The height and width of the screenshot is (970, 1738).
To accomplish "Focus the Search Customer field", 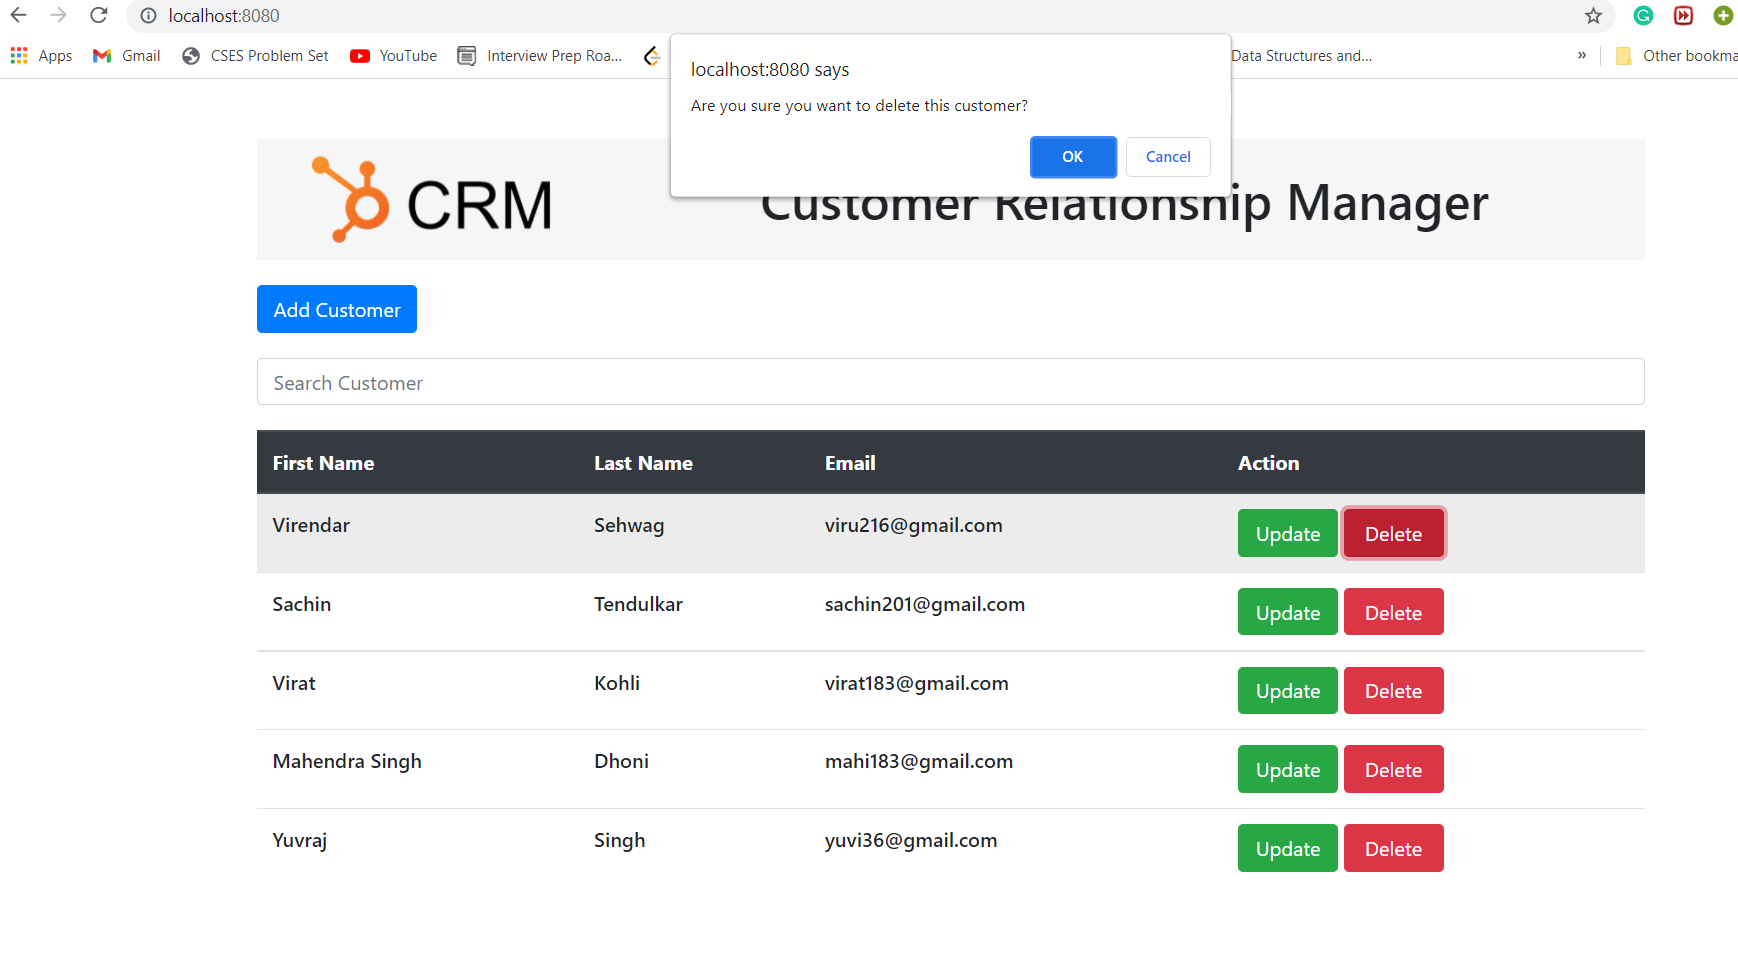I will [x=950, y=382].
